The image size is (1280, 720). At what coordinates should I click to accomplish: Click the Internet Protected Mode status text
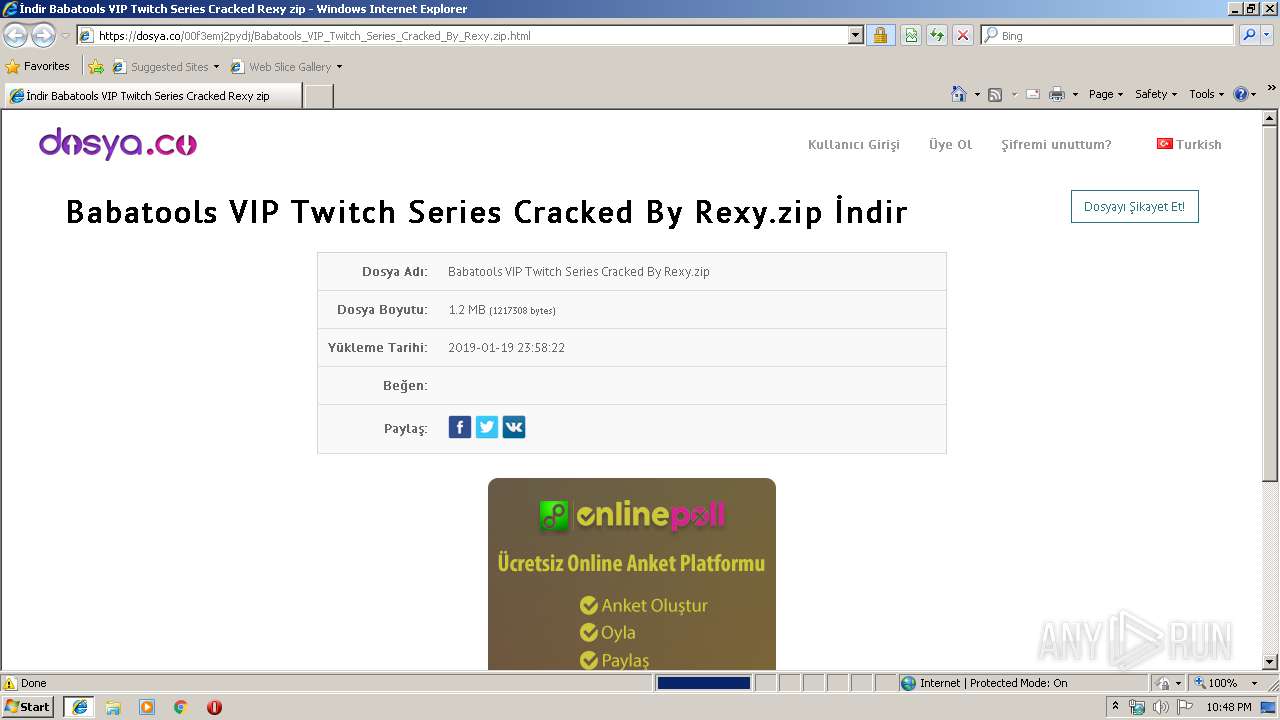click(994, 684)
